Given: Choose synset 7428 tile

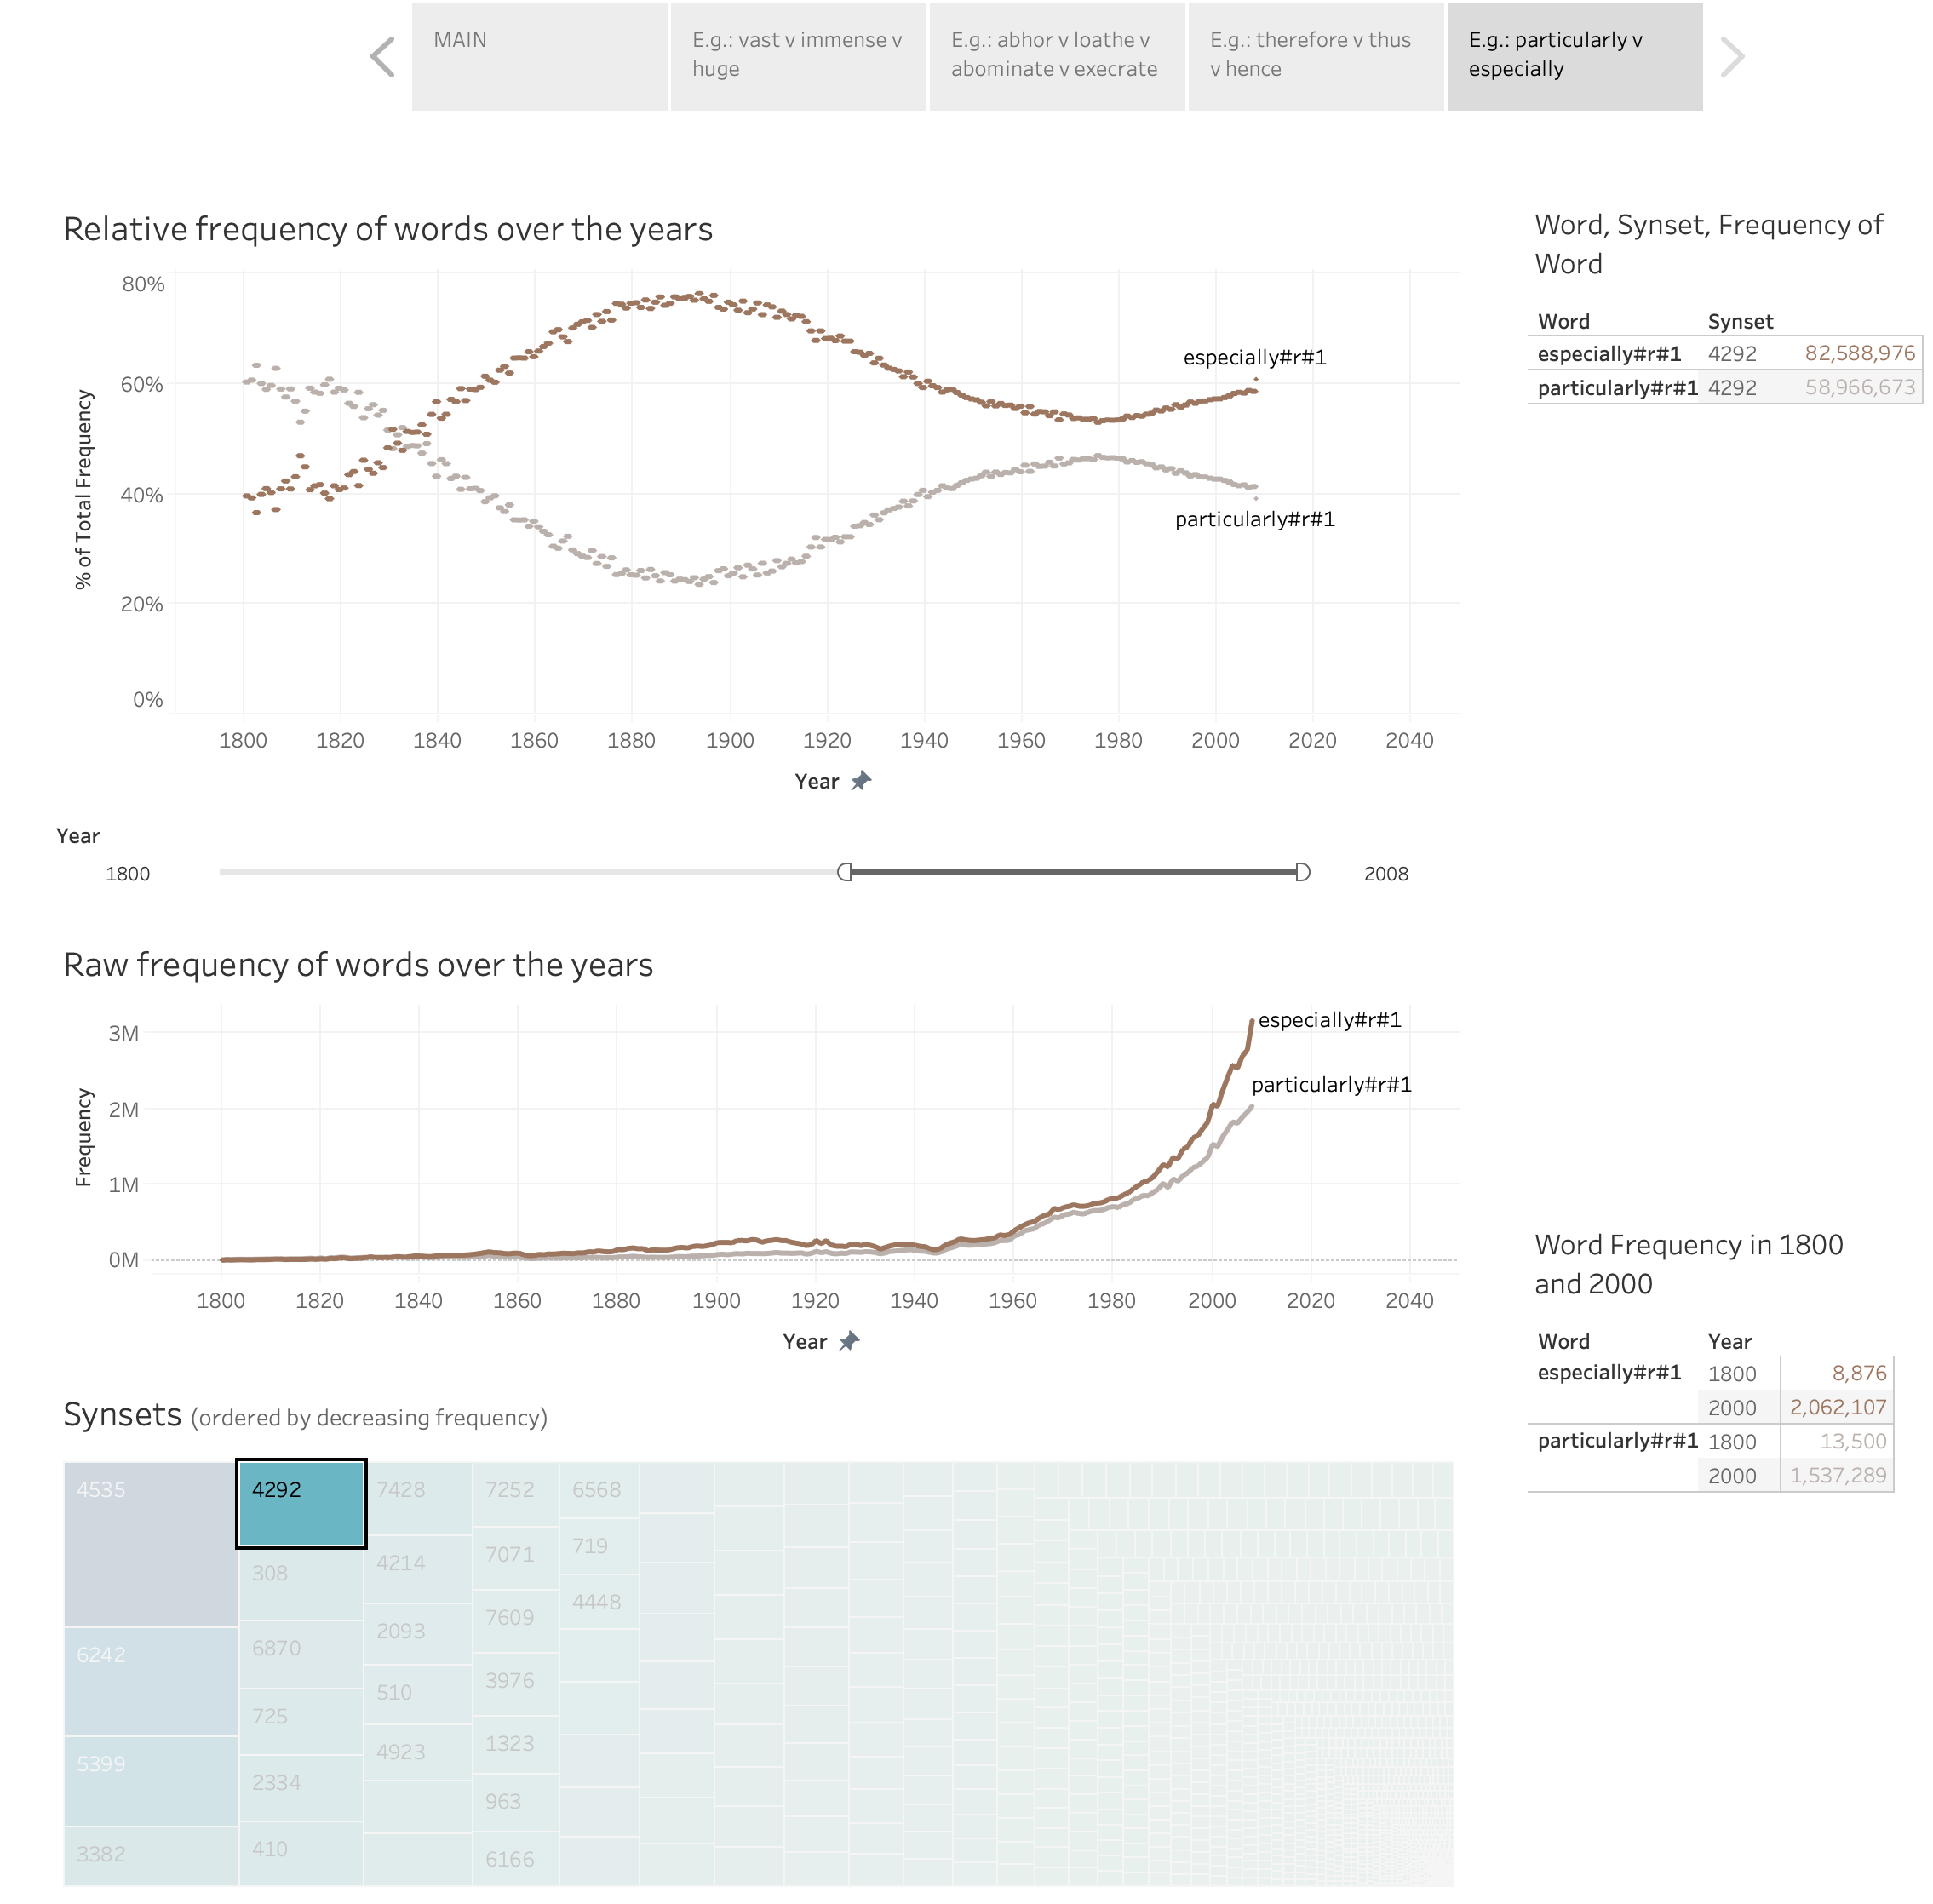Looking at the screenshot, I should (417, 1498).
